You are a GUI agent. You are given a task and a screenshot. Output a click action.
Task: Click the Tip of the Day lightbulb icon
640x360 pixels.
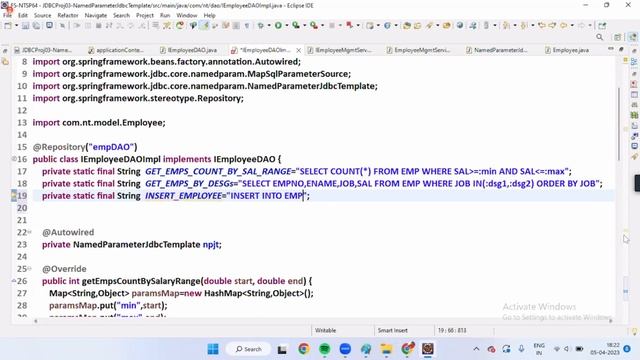coord(634,331)
